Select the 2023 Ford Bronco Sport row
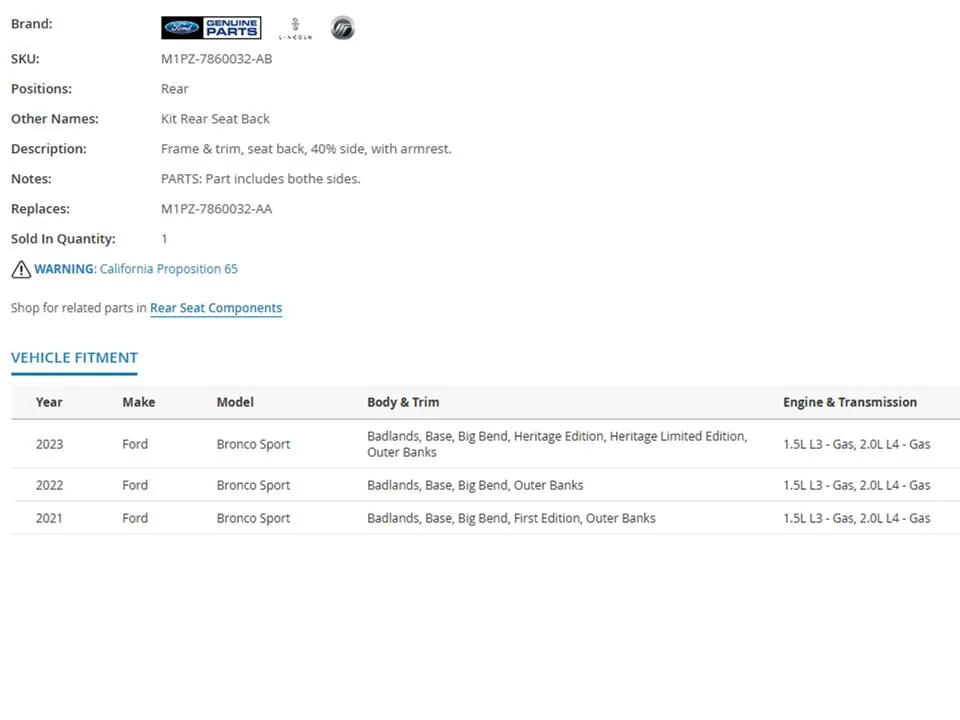Viewport: 960px width, 720px height. point(253,444)
